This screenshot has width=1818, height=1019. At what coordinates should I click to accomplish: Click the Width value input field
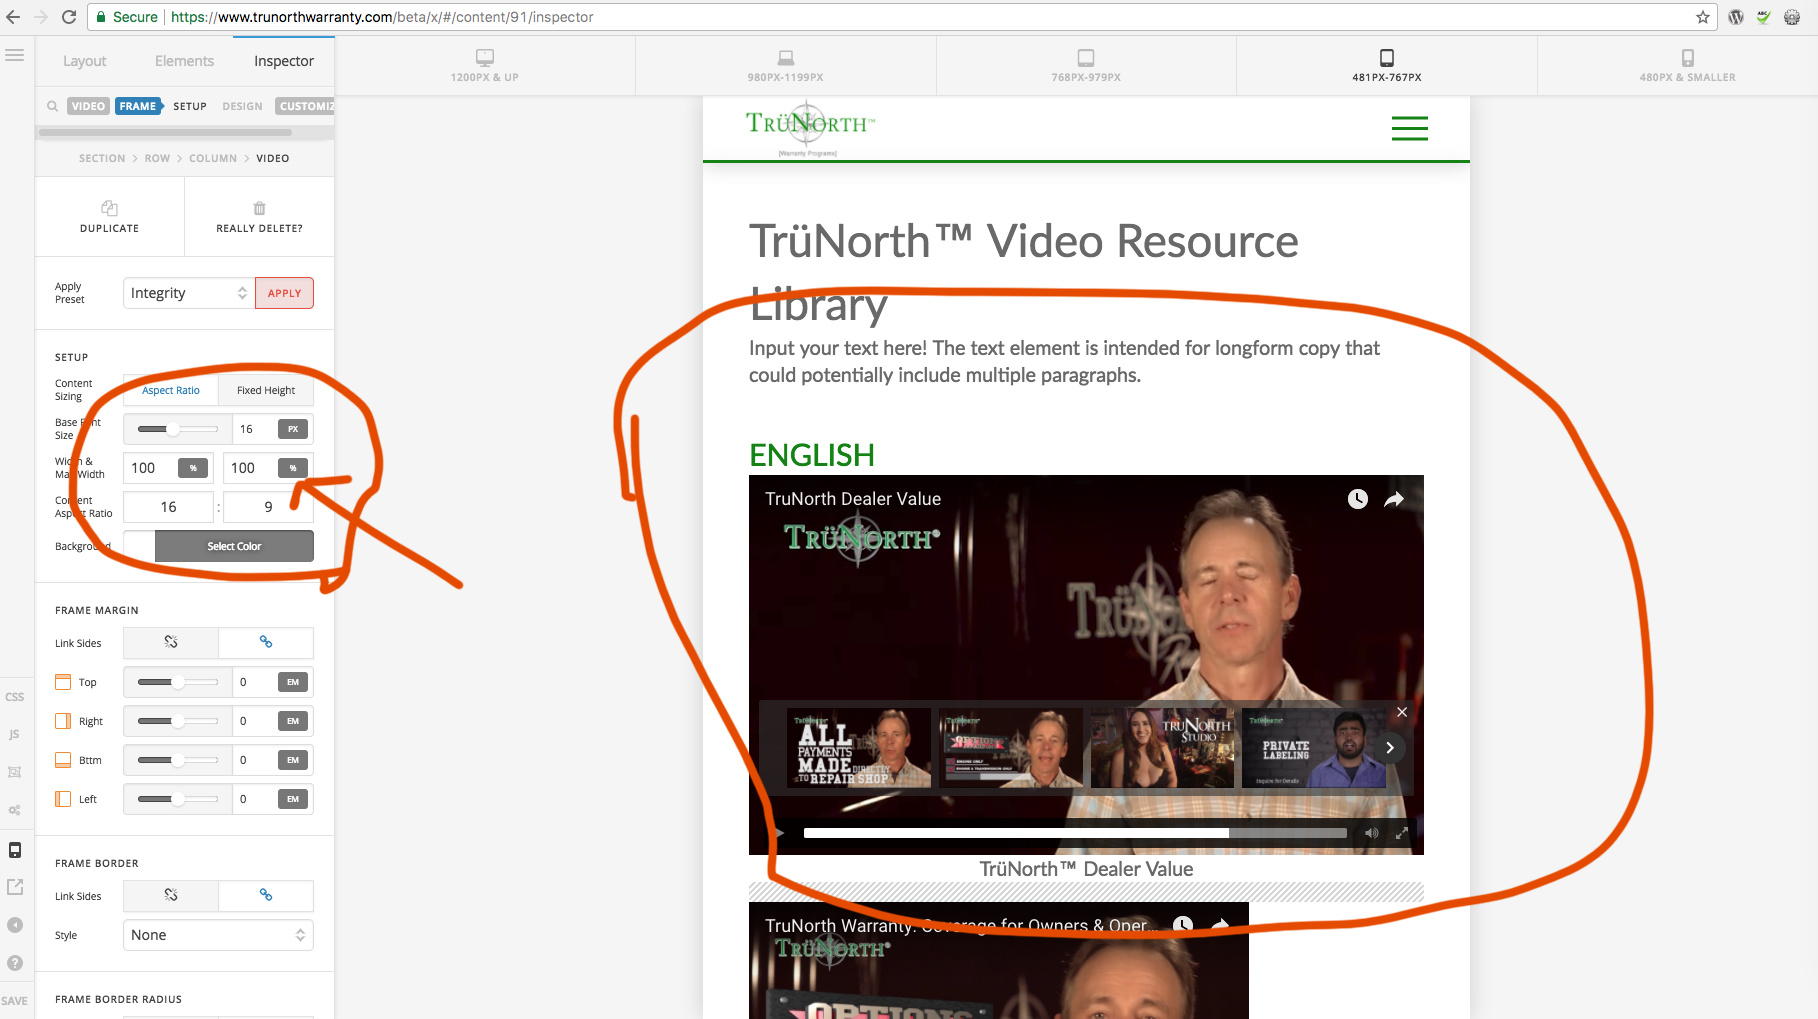(150, 468)
